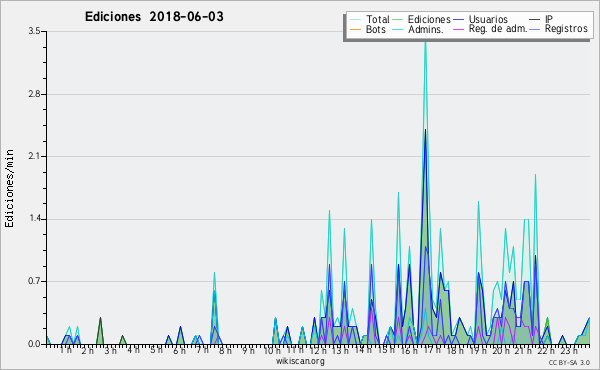Click the 1.4 value on the y-axis
Image resolution: width=600 pixels, height=370 pixels.
(34, 219)
